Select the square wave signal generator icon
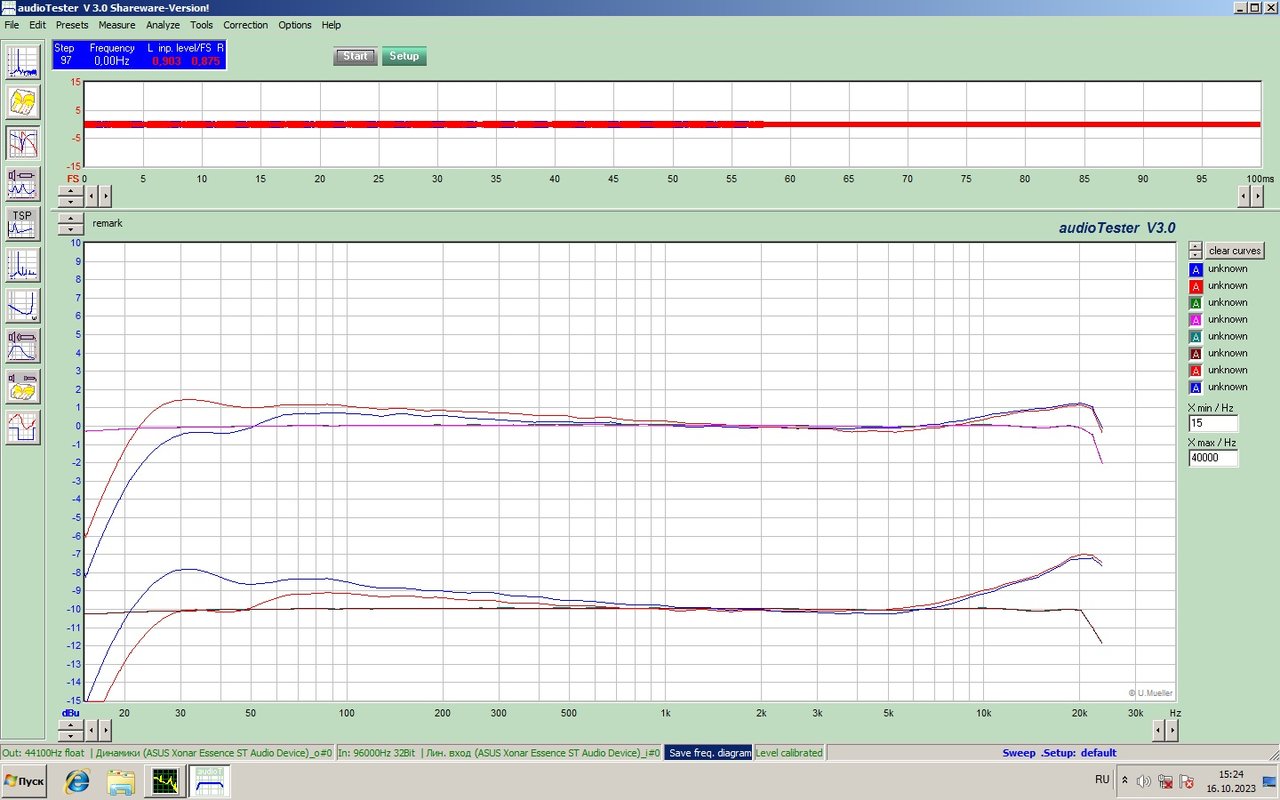Viewport: 1280px width, 800px height. 22,427
